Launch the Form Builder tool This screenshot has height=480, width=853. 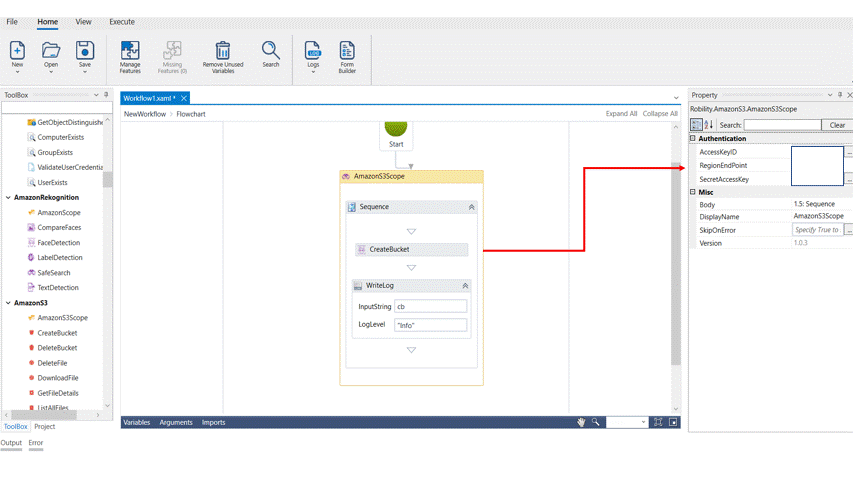click(347, 51)
